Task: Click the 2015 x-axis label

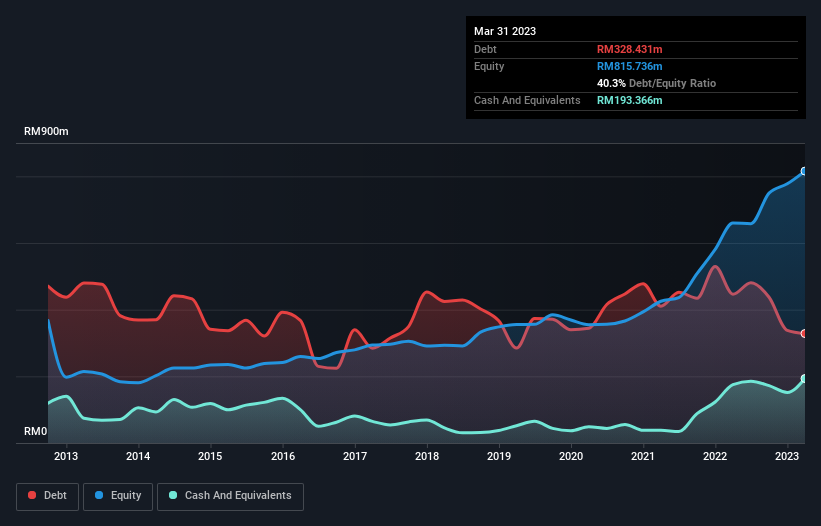Action: [x=210, y=456]
